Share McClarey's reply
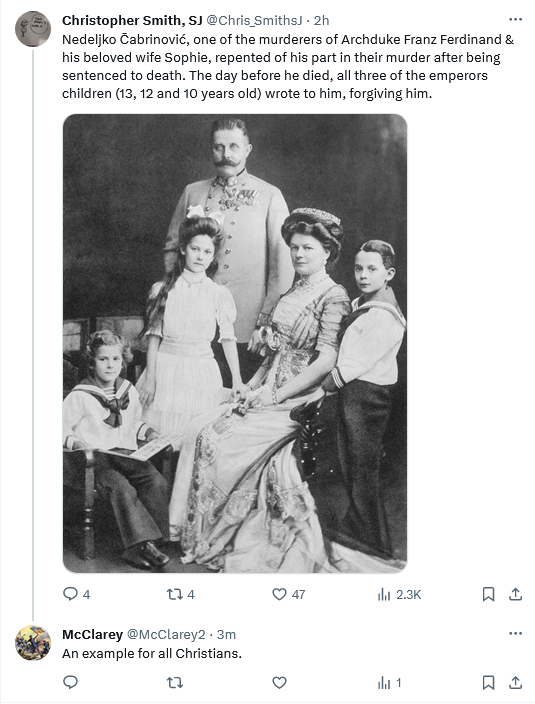 pyautogui.click(x=516, y=682)
